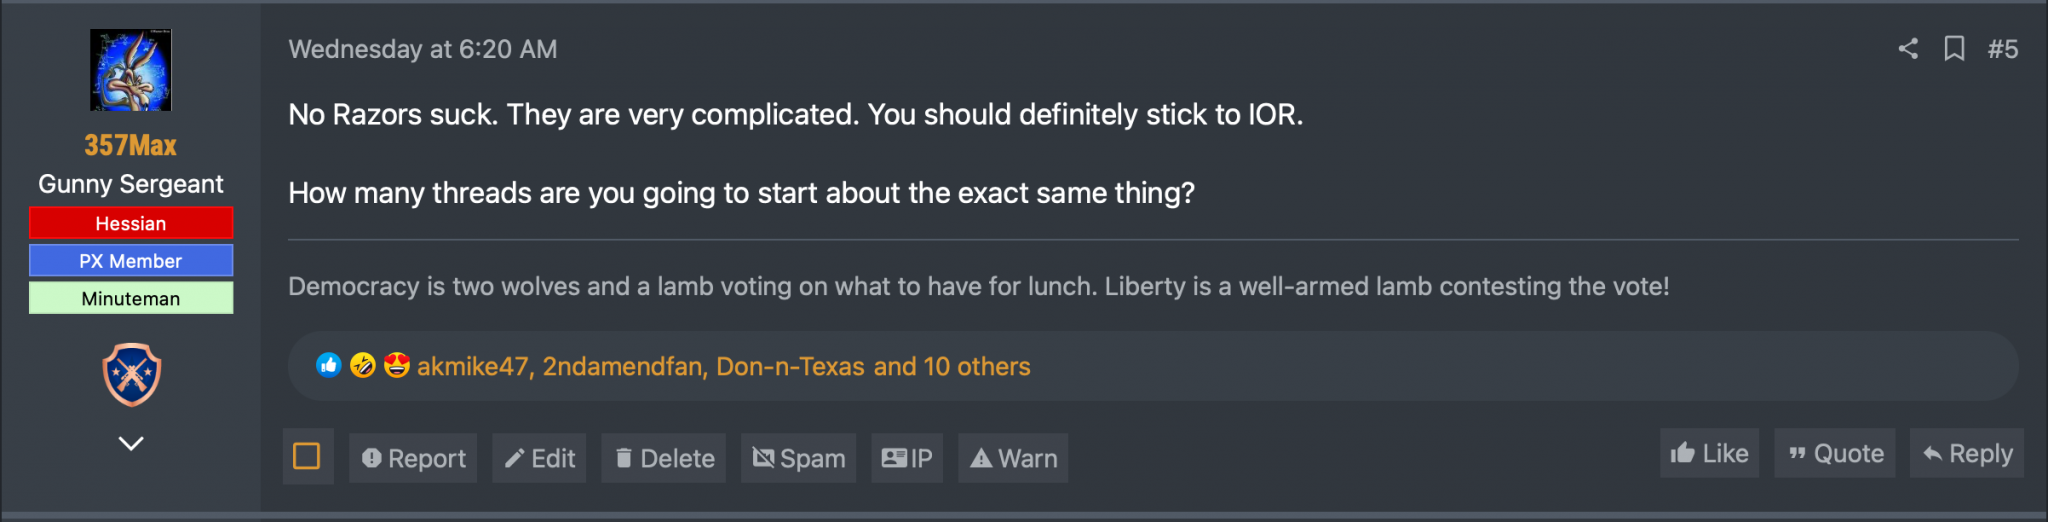Open post number #5 permalink
Screen dimensions: 2048x522
point(2003,49)
